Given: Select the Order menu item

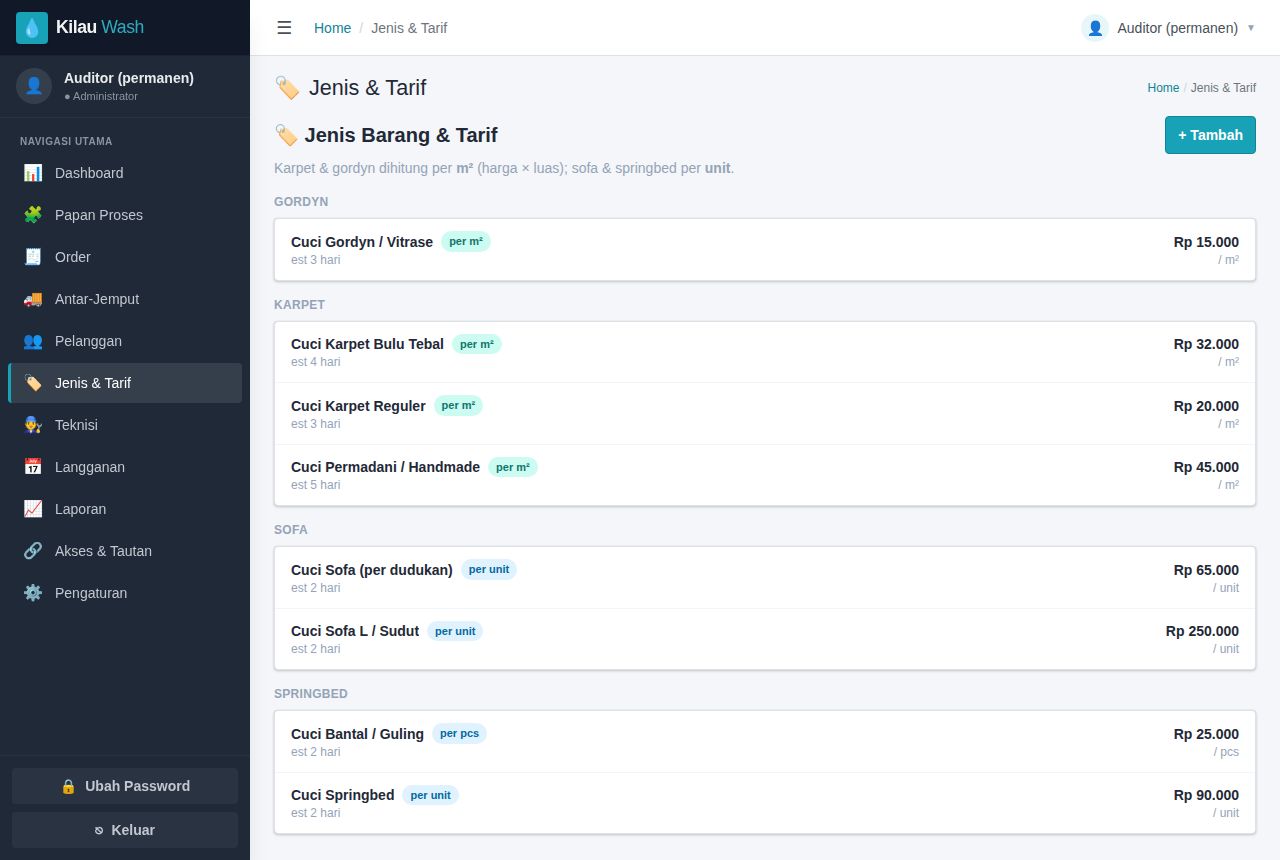Looking at the screenshot, I should tap(125, 257).
